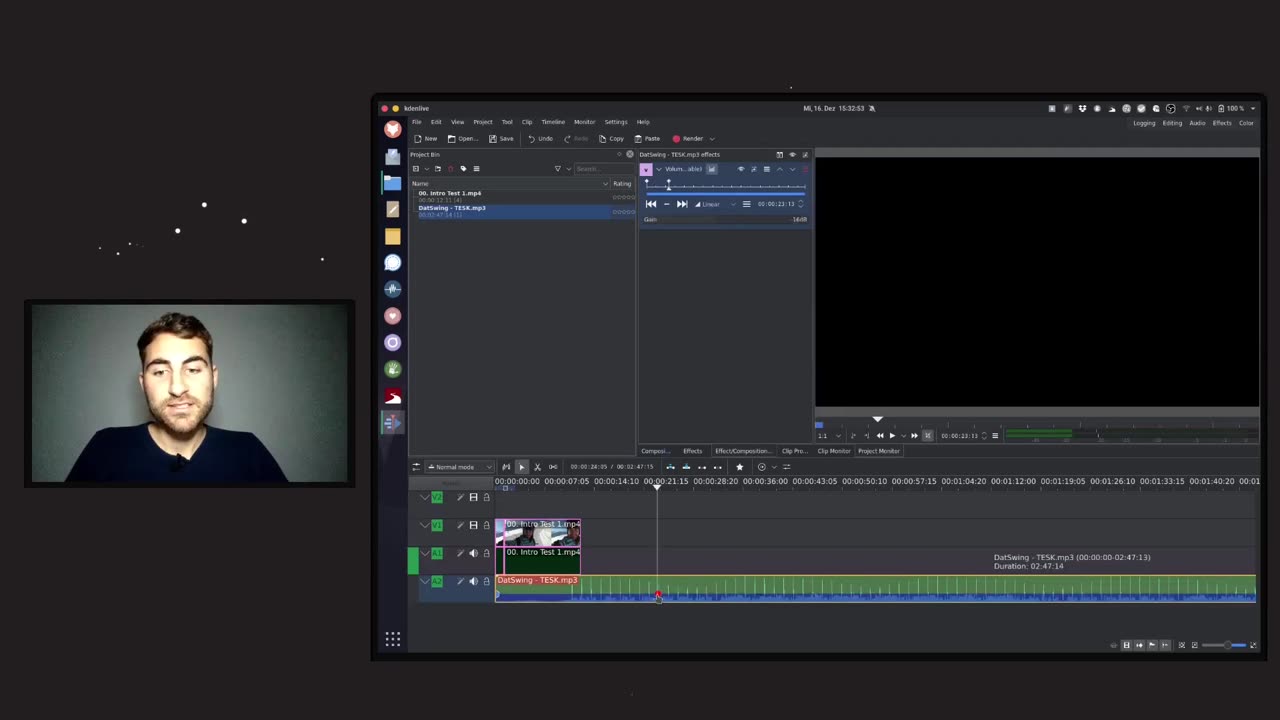Image resolution: width=1280 pixels, height=720 pixels.
Task: Click the red delete clip icon in Project Bin
Action: coord(450,168)
